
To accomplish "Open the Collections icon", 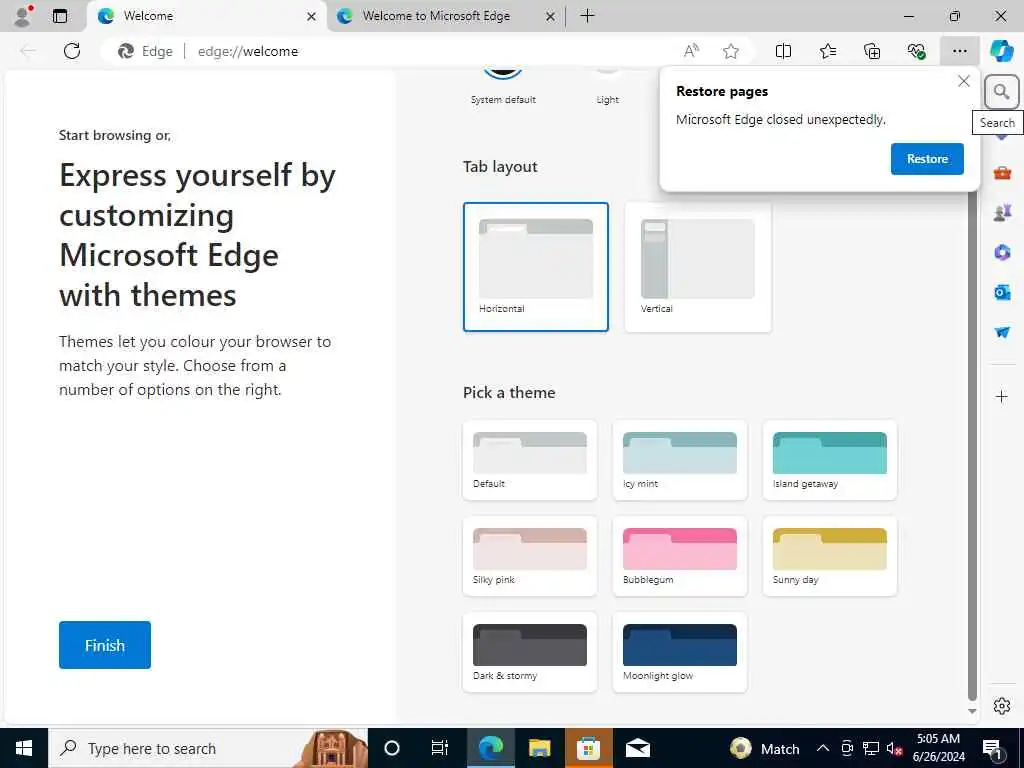I will (872, 51).
